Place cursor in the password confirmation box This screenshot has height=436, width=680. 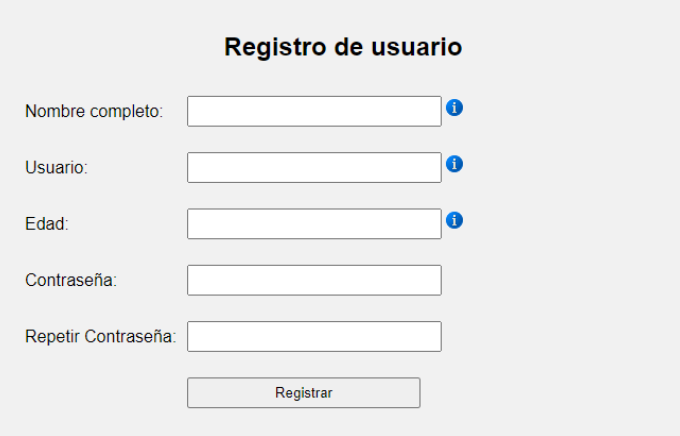(x=314, y=336)
